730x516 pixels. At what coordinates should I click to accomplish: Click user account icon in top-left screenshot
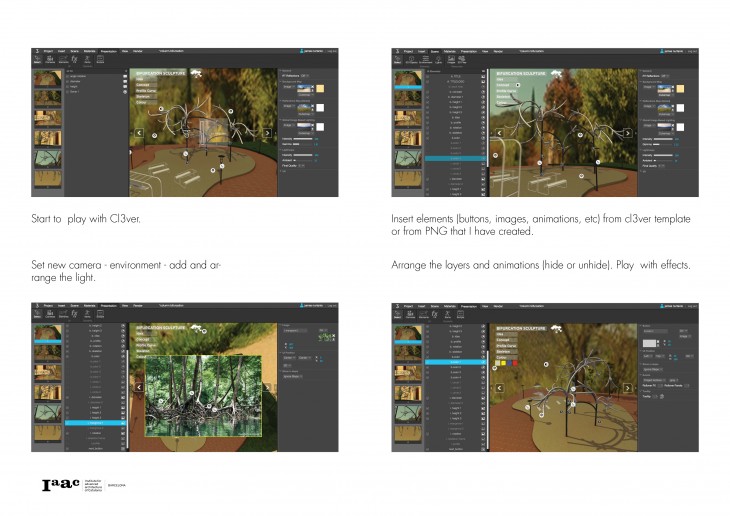(x=302, y=49)
